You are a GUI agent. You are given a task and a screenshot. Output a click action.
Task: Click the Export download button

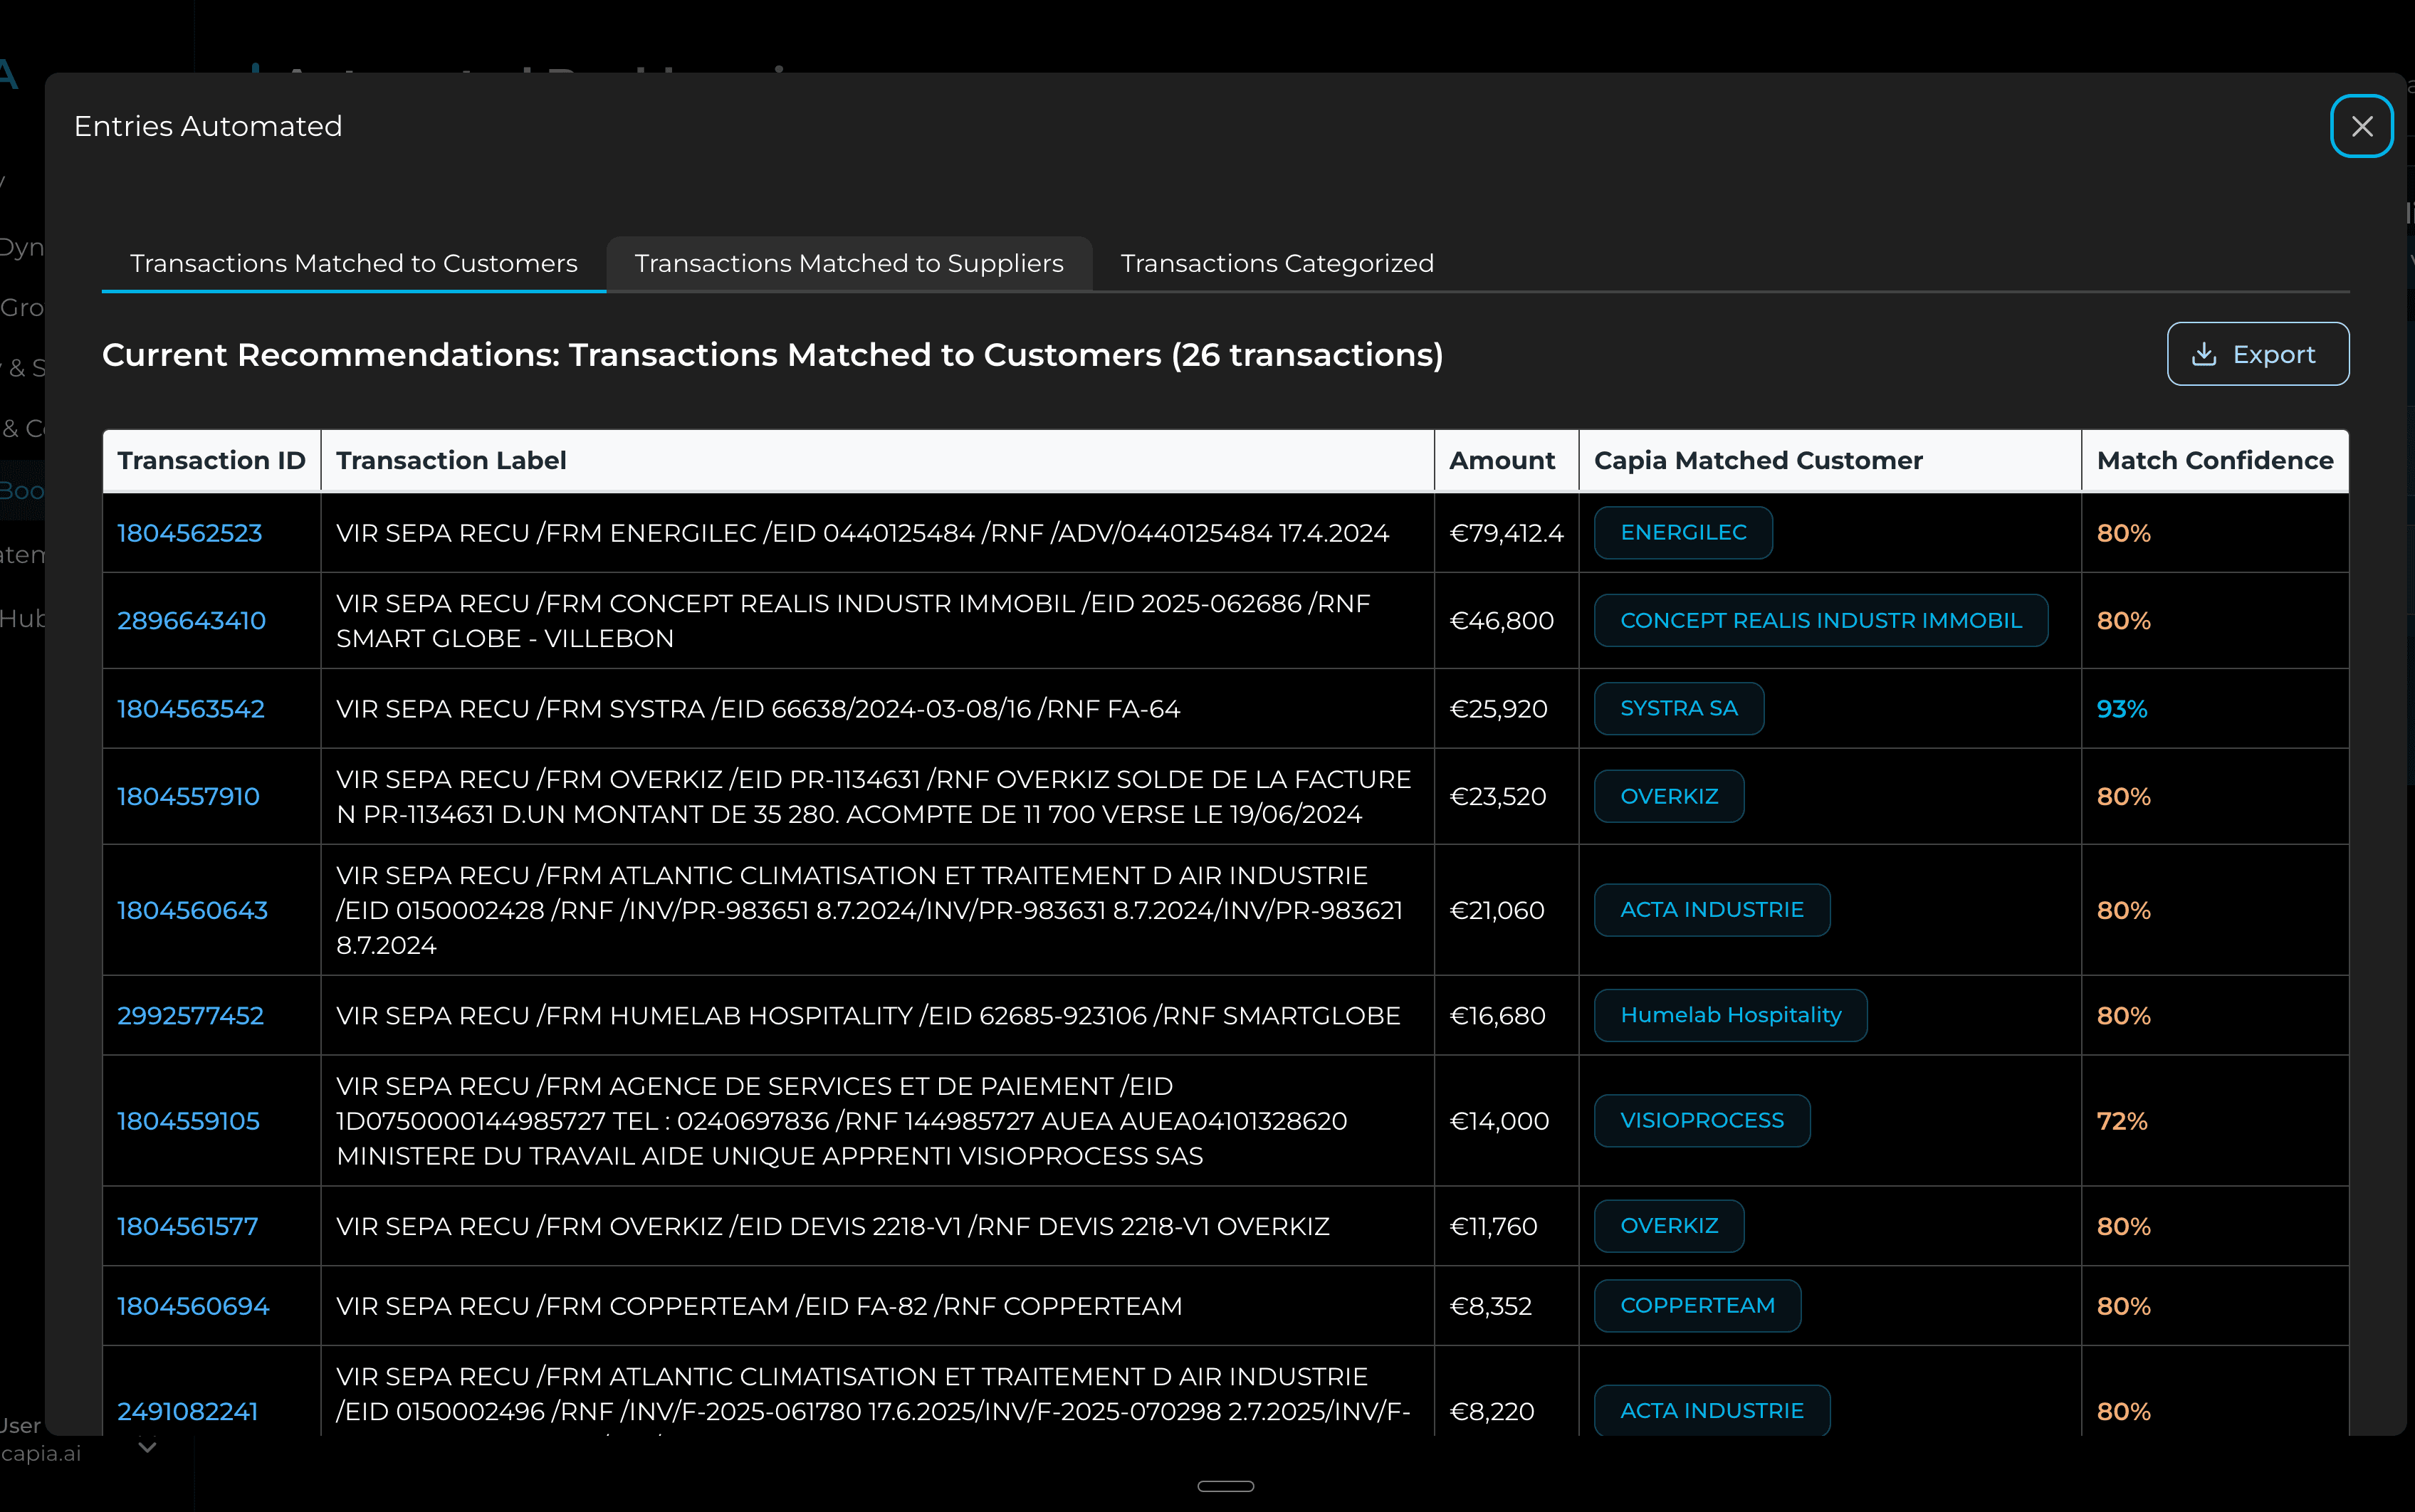(2257, 354)
